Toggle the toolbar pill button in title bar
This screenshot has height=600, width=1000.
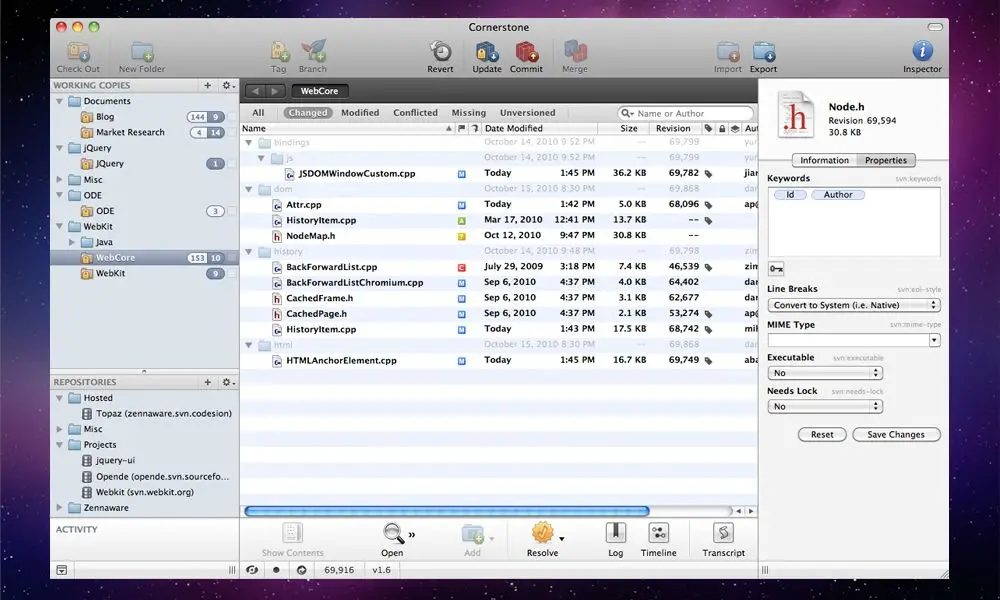point(935,27)
